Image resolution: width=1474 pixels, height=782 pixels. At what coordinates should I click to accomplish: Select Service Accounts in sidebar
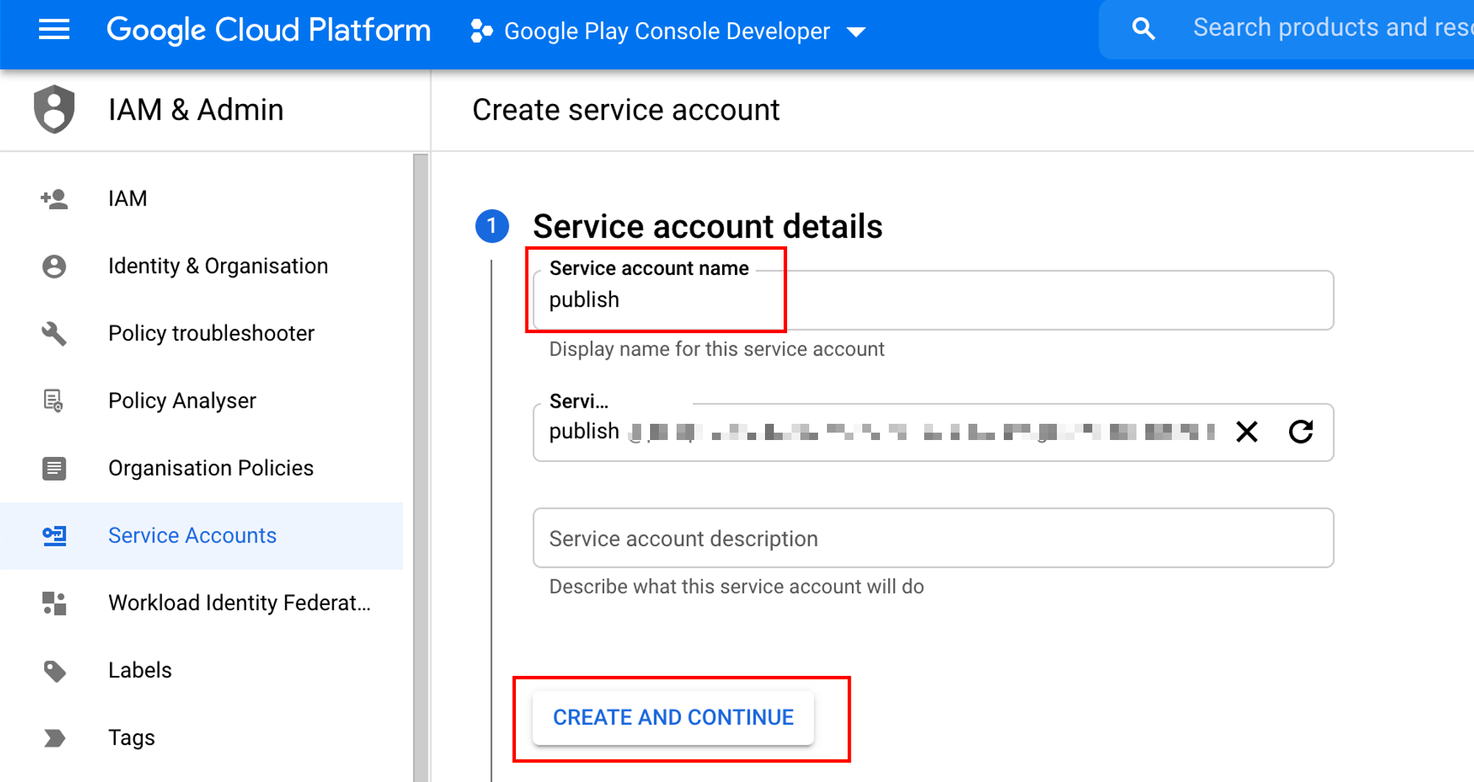point(192,536)
